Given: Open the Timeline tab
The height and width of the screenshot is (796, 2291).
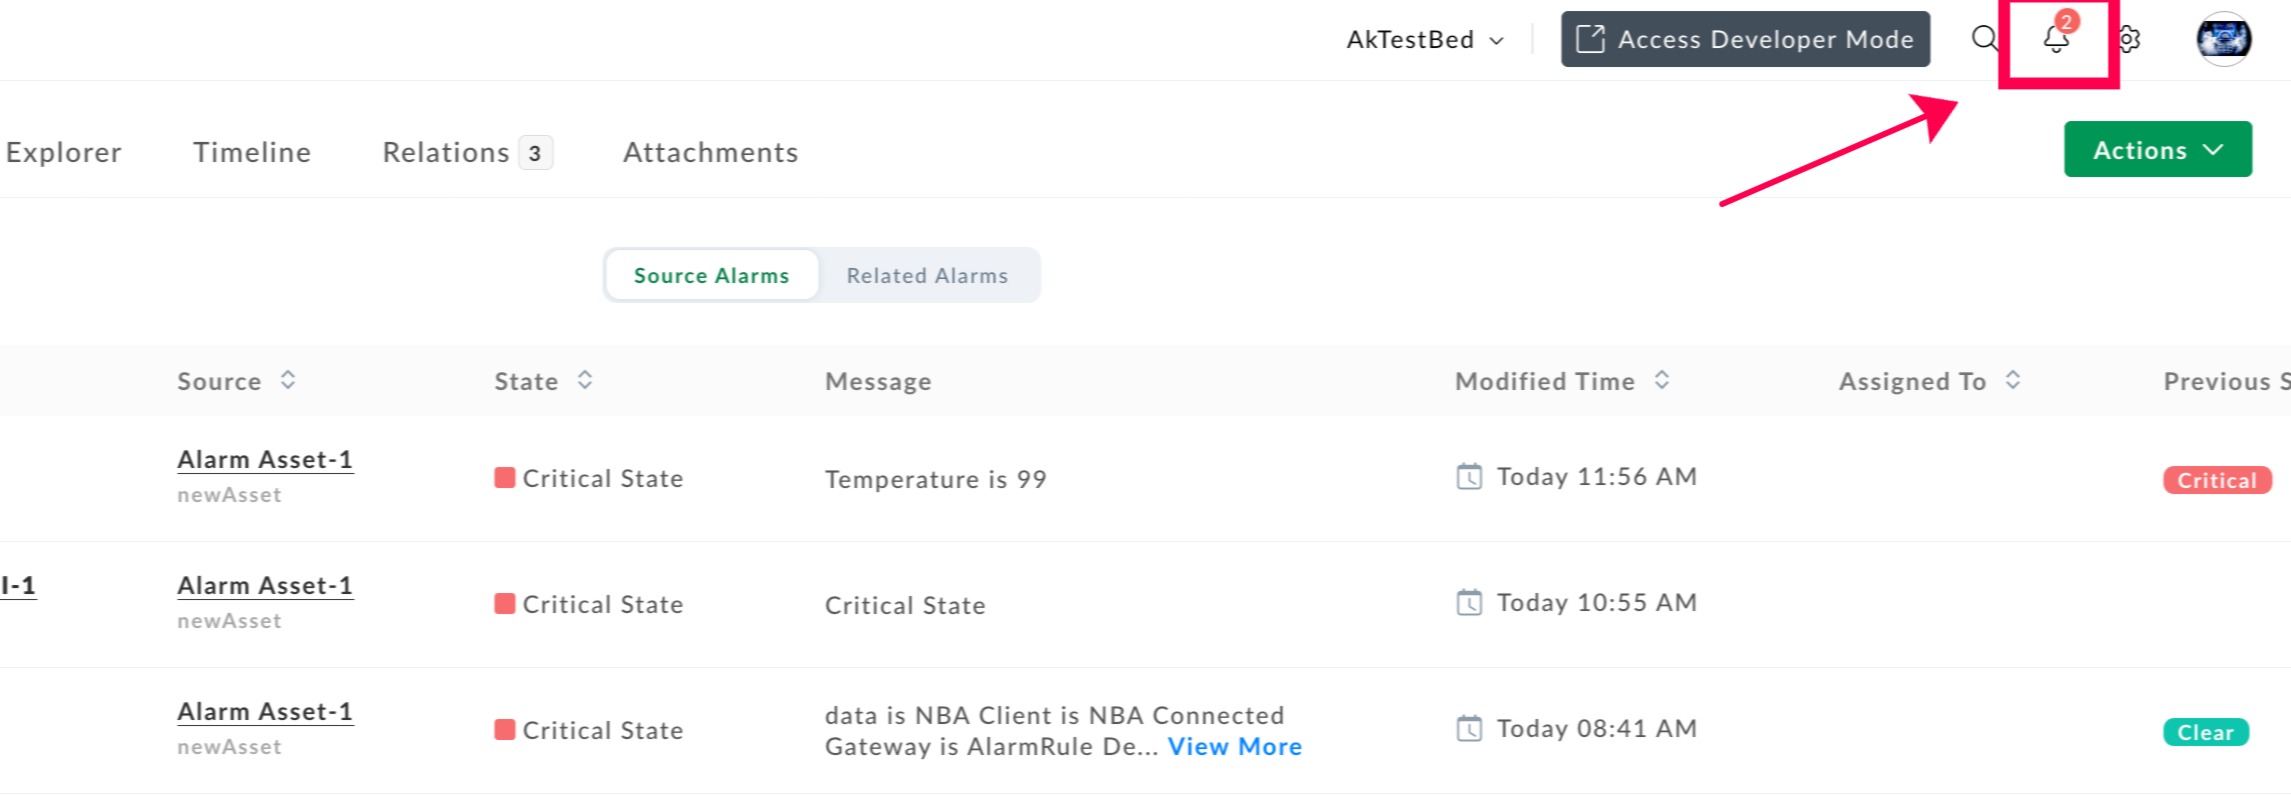Looking at the screenshot, I should (252, 152).
